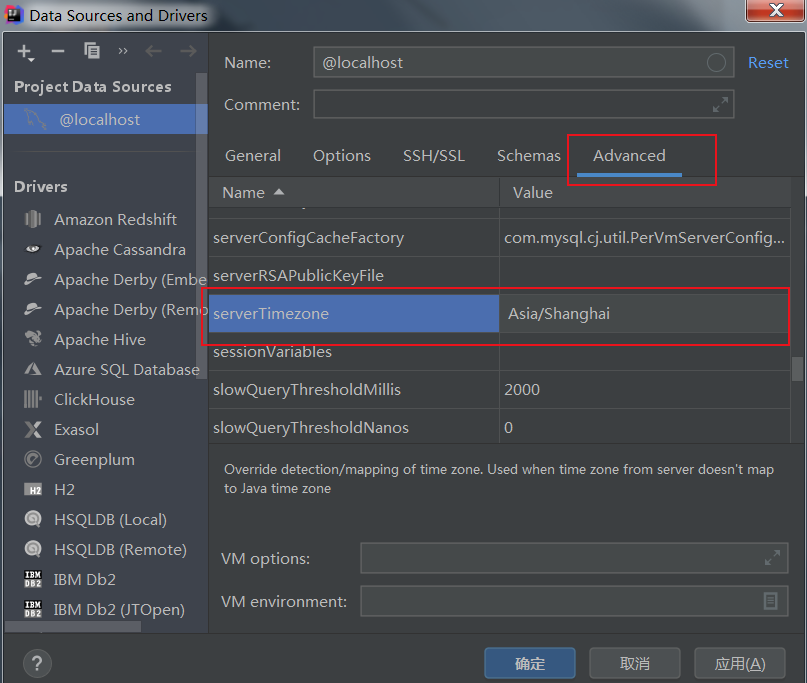Select sessionVariables property
Viewport: 807px width, 683px height.
tap(354, 352)
